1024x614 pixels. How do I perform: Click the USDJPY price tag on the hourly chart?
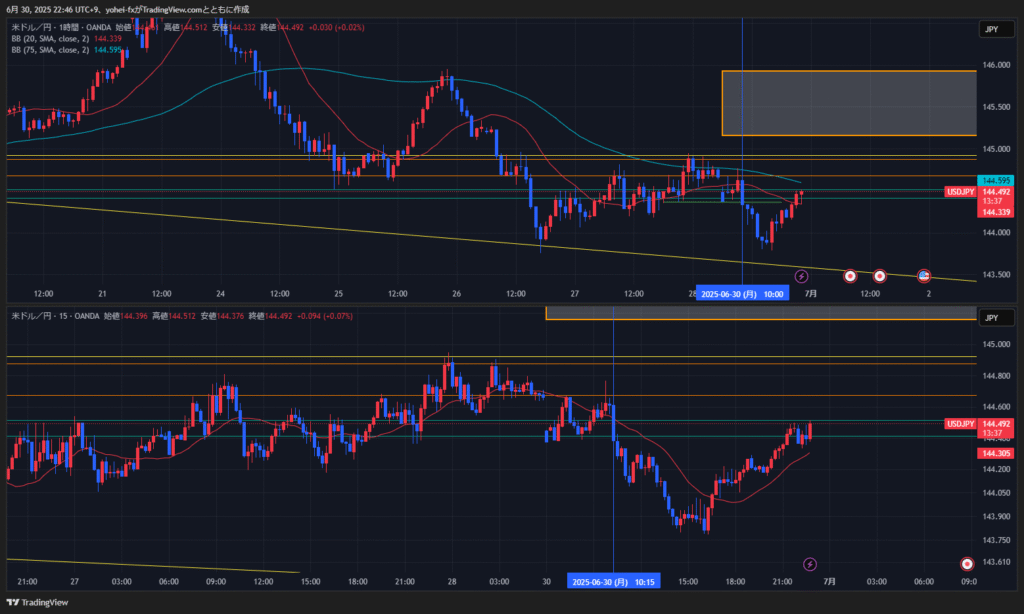[961, 192]
